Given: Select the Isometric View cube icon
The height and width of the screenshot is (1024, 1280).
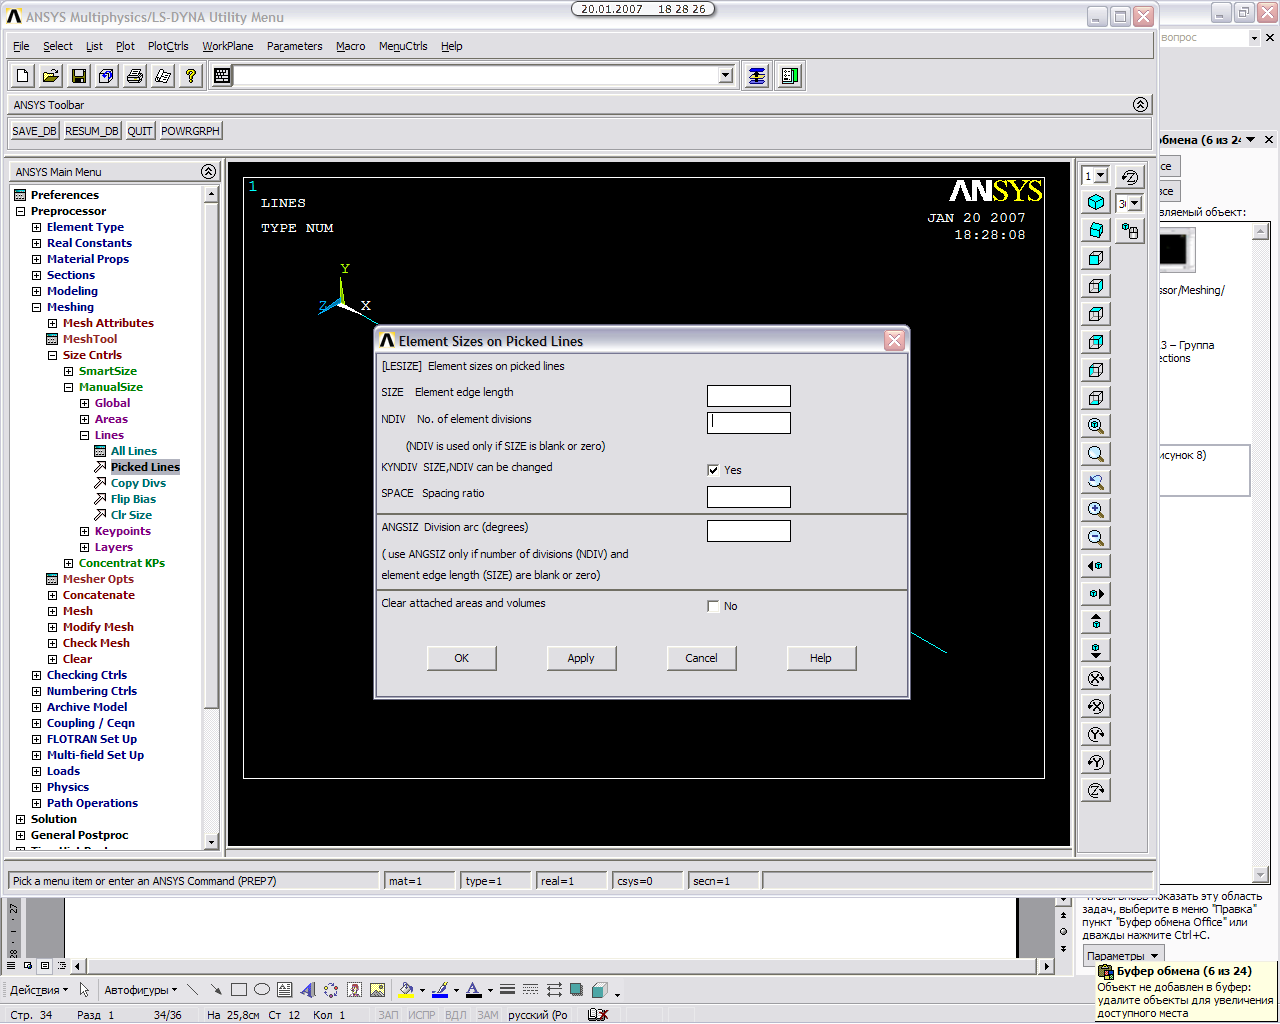Looking at the screenshot, I should [x=1096, y=202].
